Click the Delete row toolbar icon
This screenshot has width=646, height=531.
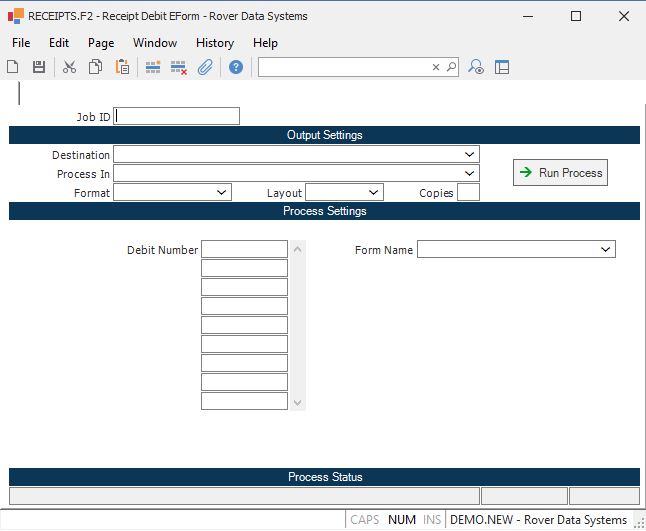pos(179,67)
